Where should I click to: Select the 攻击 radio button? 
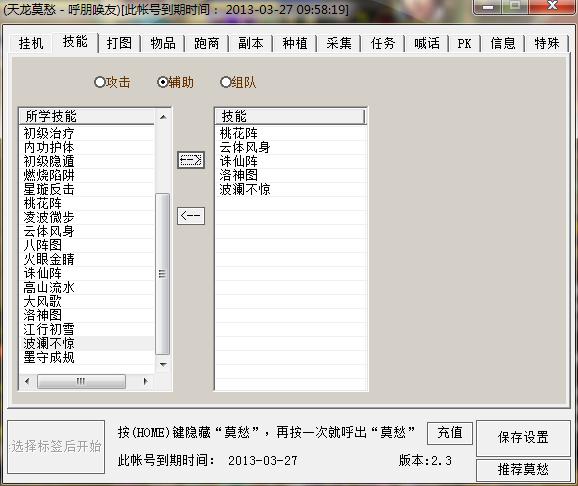click(x=112, y=82)
